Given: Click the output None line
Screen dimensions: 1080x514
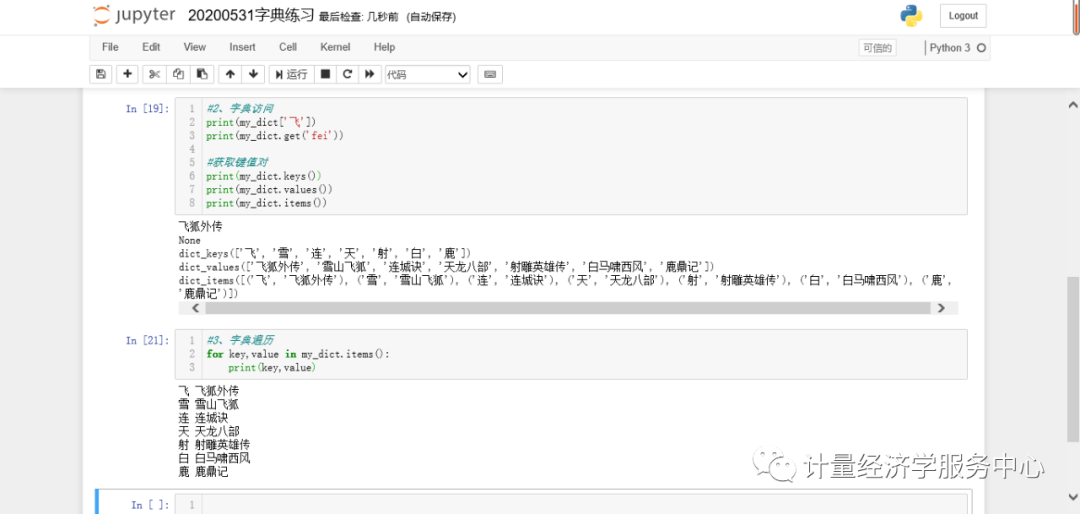Looking at the screenshot, I should tap(189, 240).
